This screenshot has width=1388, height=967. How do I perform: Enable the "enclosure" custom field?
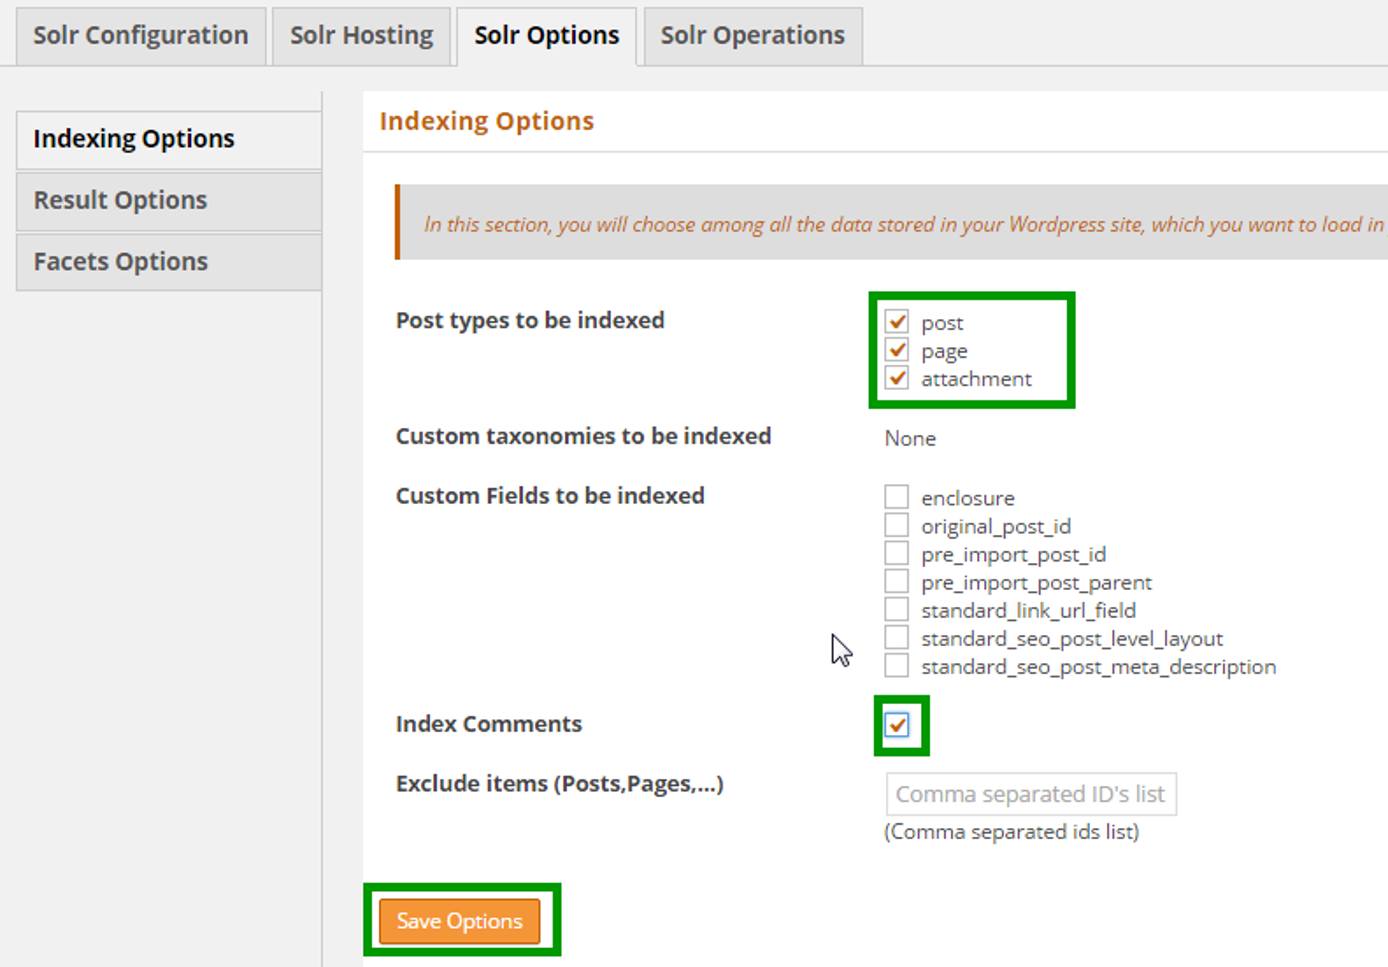point(897,497)
